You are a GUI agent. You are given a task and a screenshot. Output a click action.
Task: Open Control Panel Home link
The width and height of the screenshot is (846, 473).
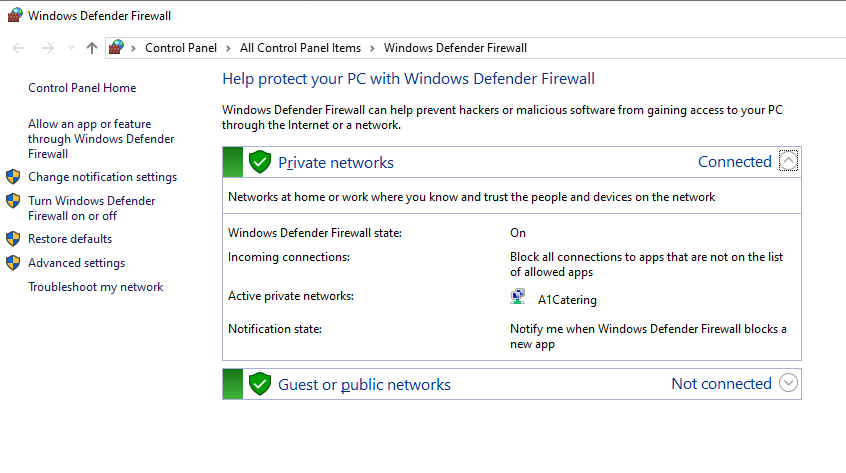click(82, 88)
